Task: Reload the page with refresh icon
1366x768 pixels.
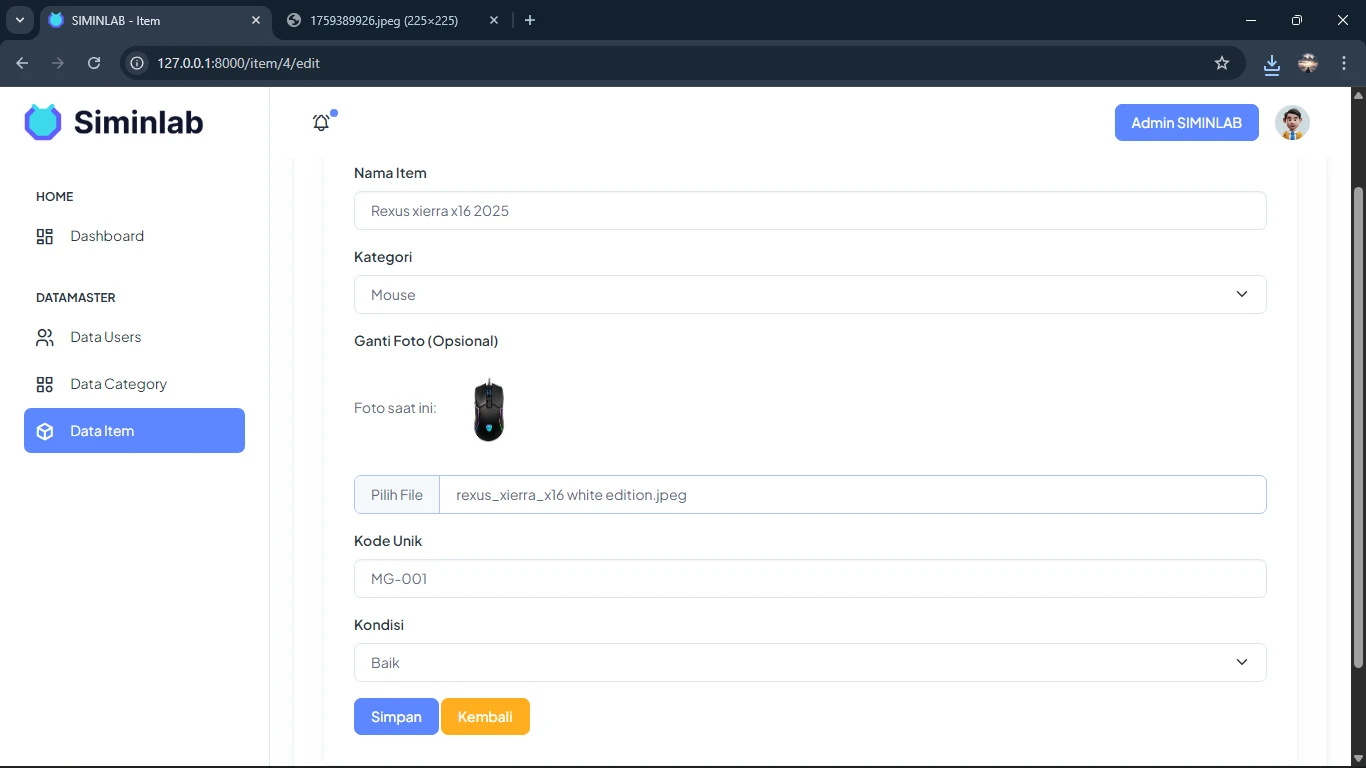Action: click(x=94, y=63)
